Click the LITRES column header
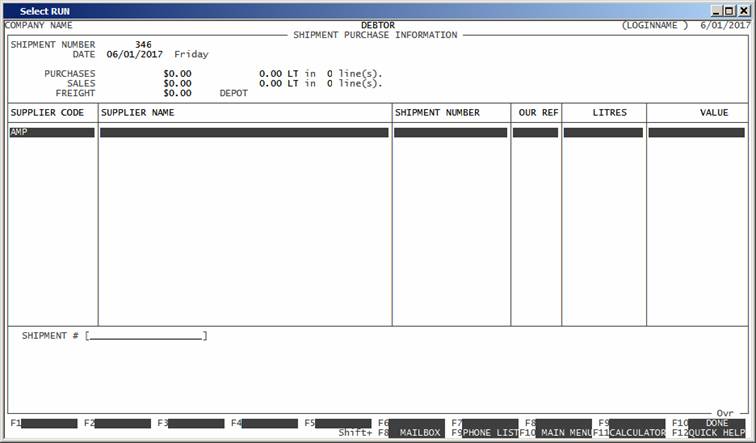The height and width of the screenshot is (443, 756). (609, 112)
